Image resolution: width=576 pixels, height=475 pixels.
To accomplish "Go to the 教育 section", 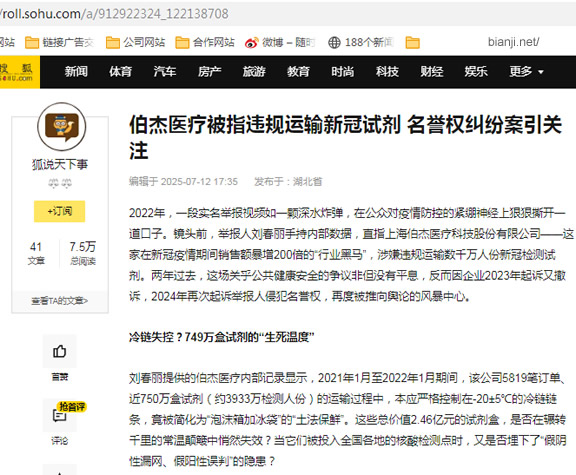I will click(298, 72).
